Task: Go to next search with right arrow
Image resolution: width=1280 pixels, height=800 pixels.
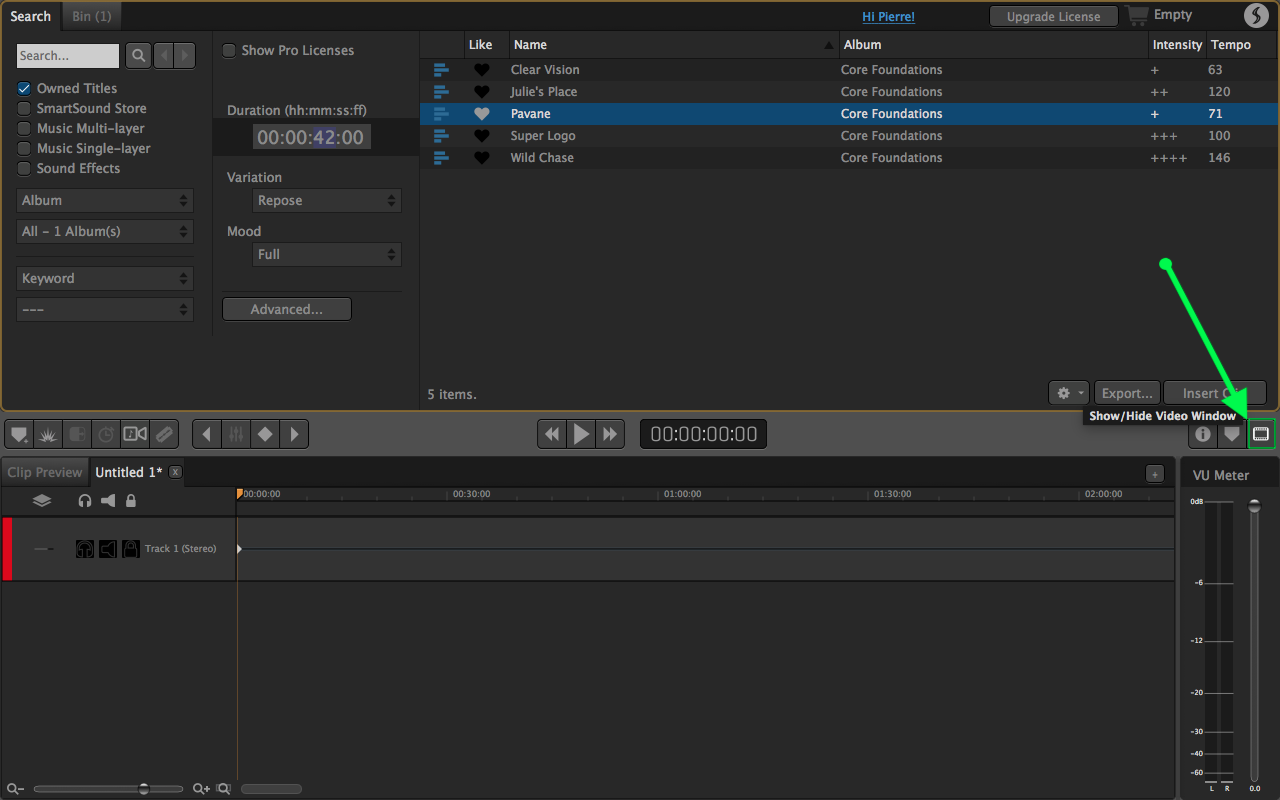Action: tap(185, 55)
